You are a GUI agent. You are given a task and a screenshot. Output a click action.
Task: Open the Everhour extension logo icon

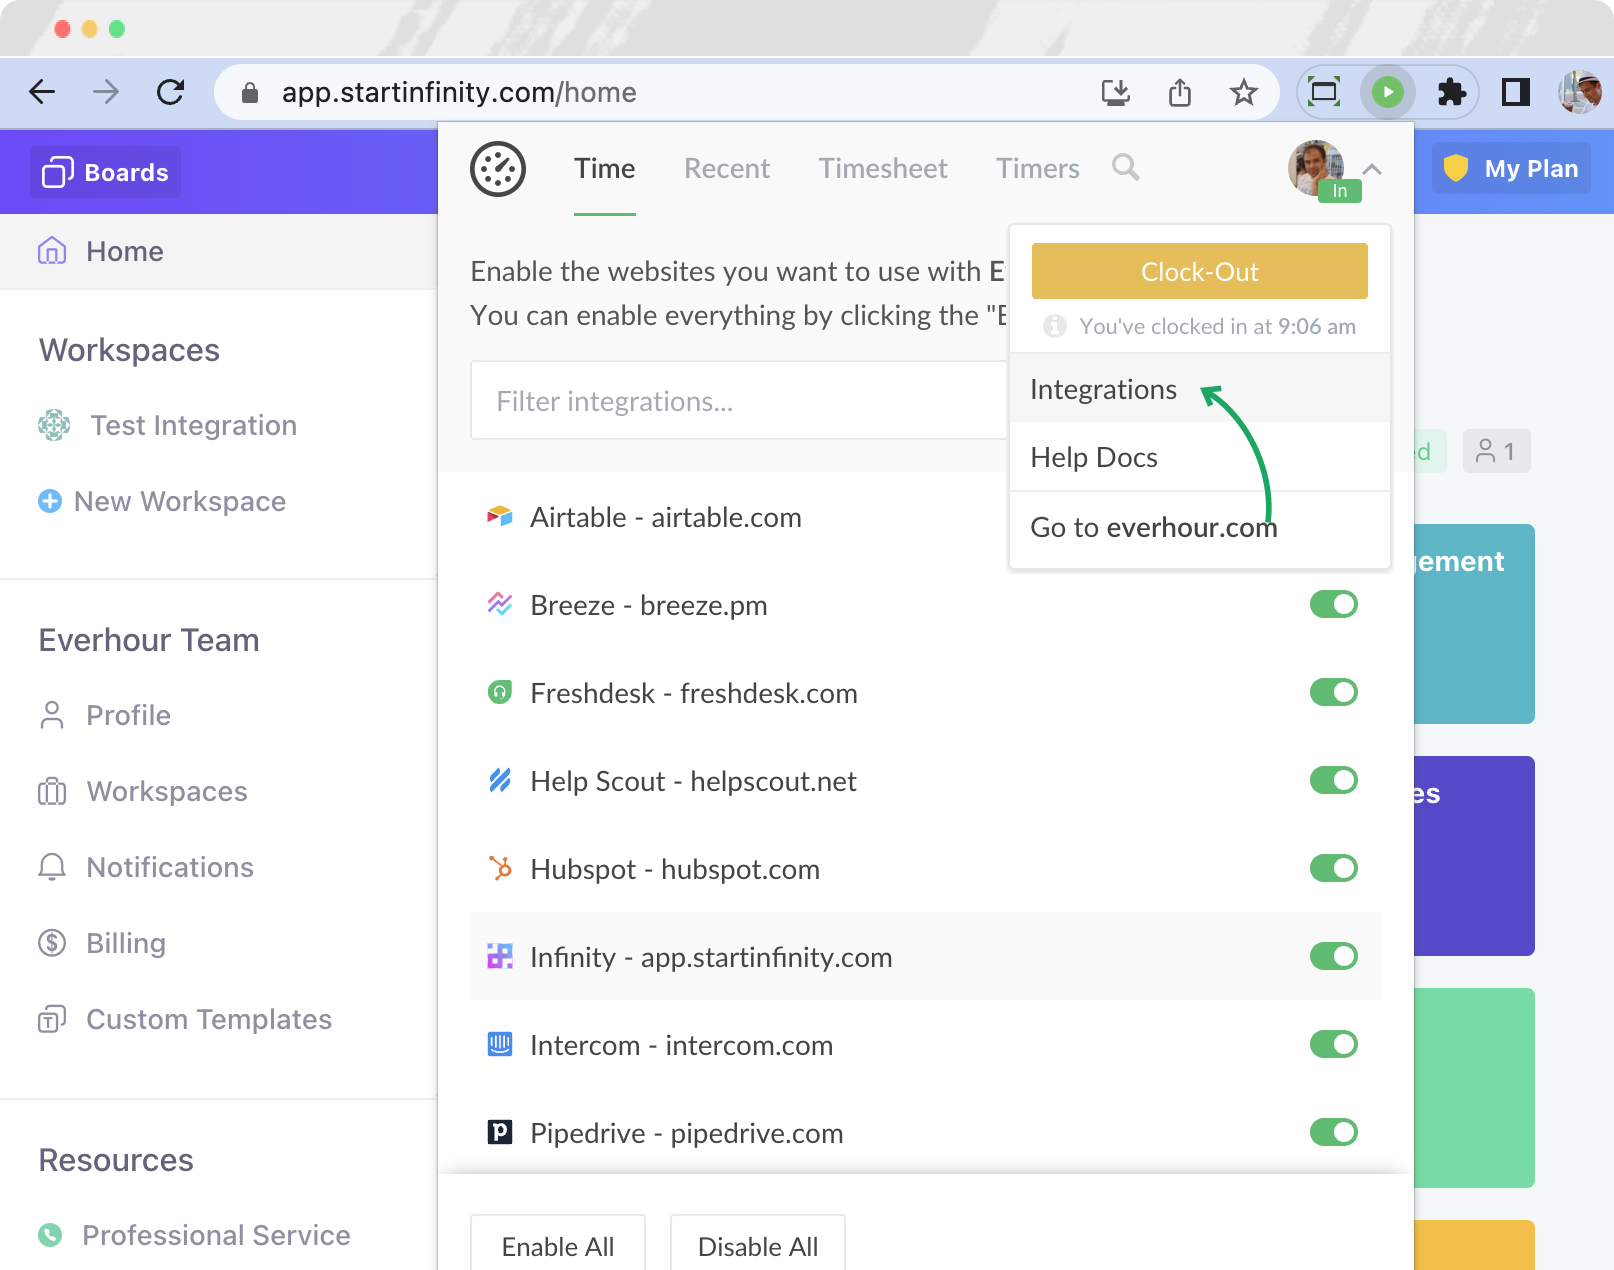[x=498, y=169]
